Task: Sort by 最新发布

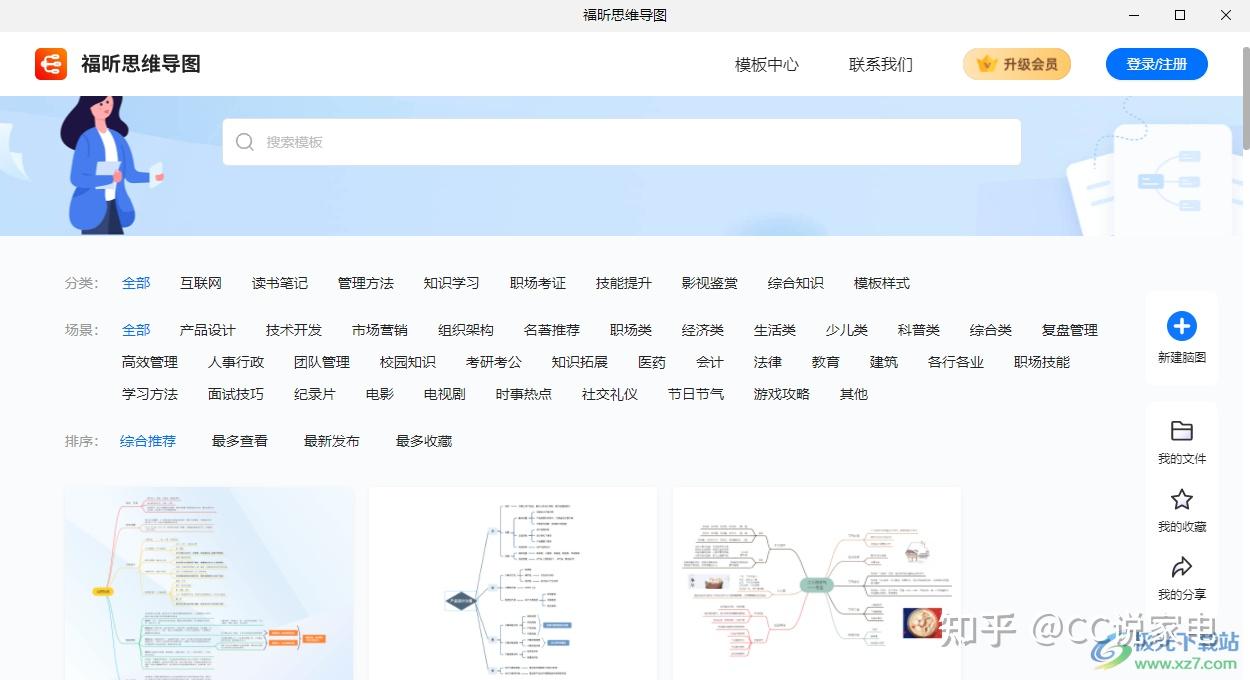Action: point(331,440)
